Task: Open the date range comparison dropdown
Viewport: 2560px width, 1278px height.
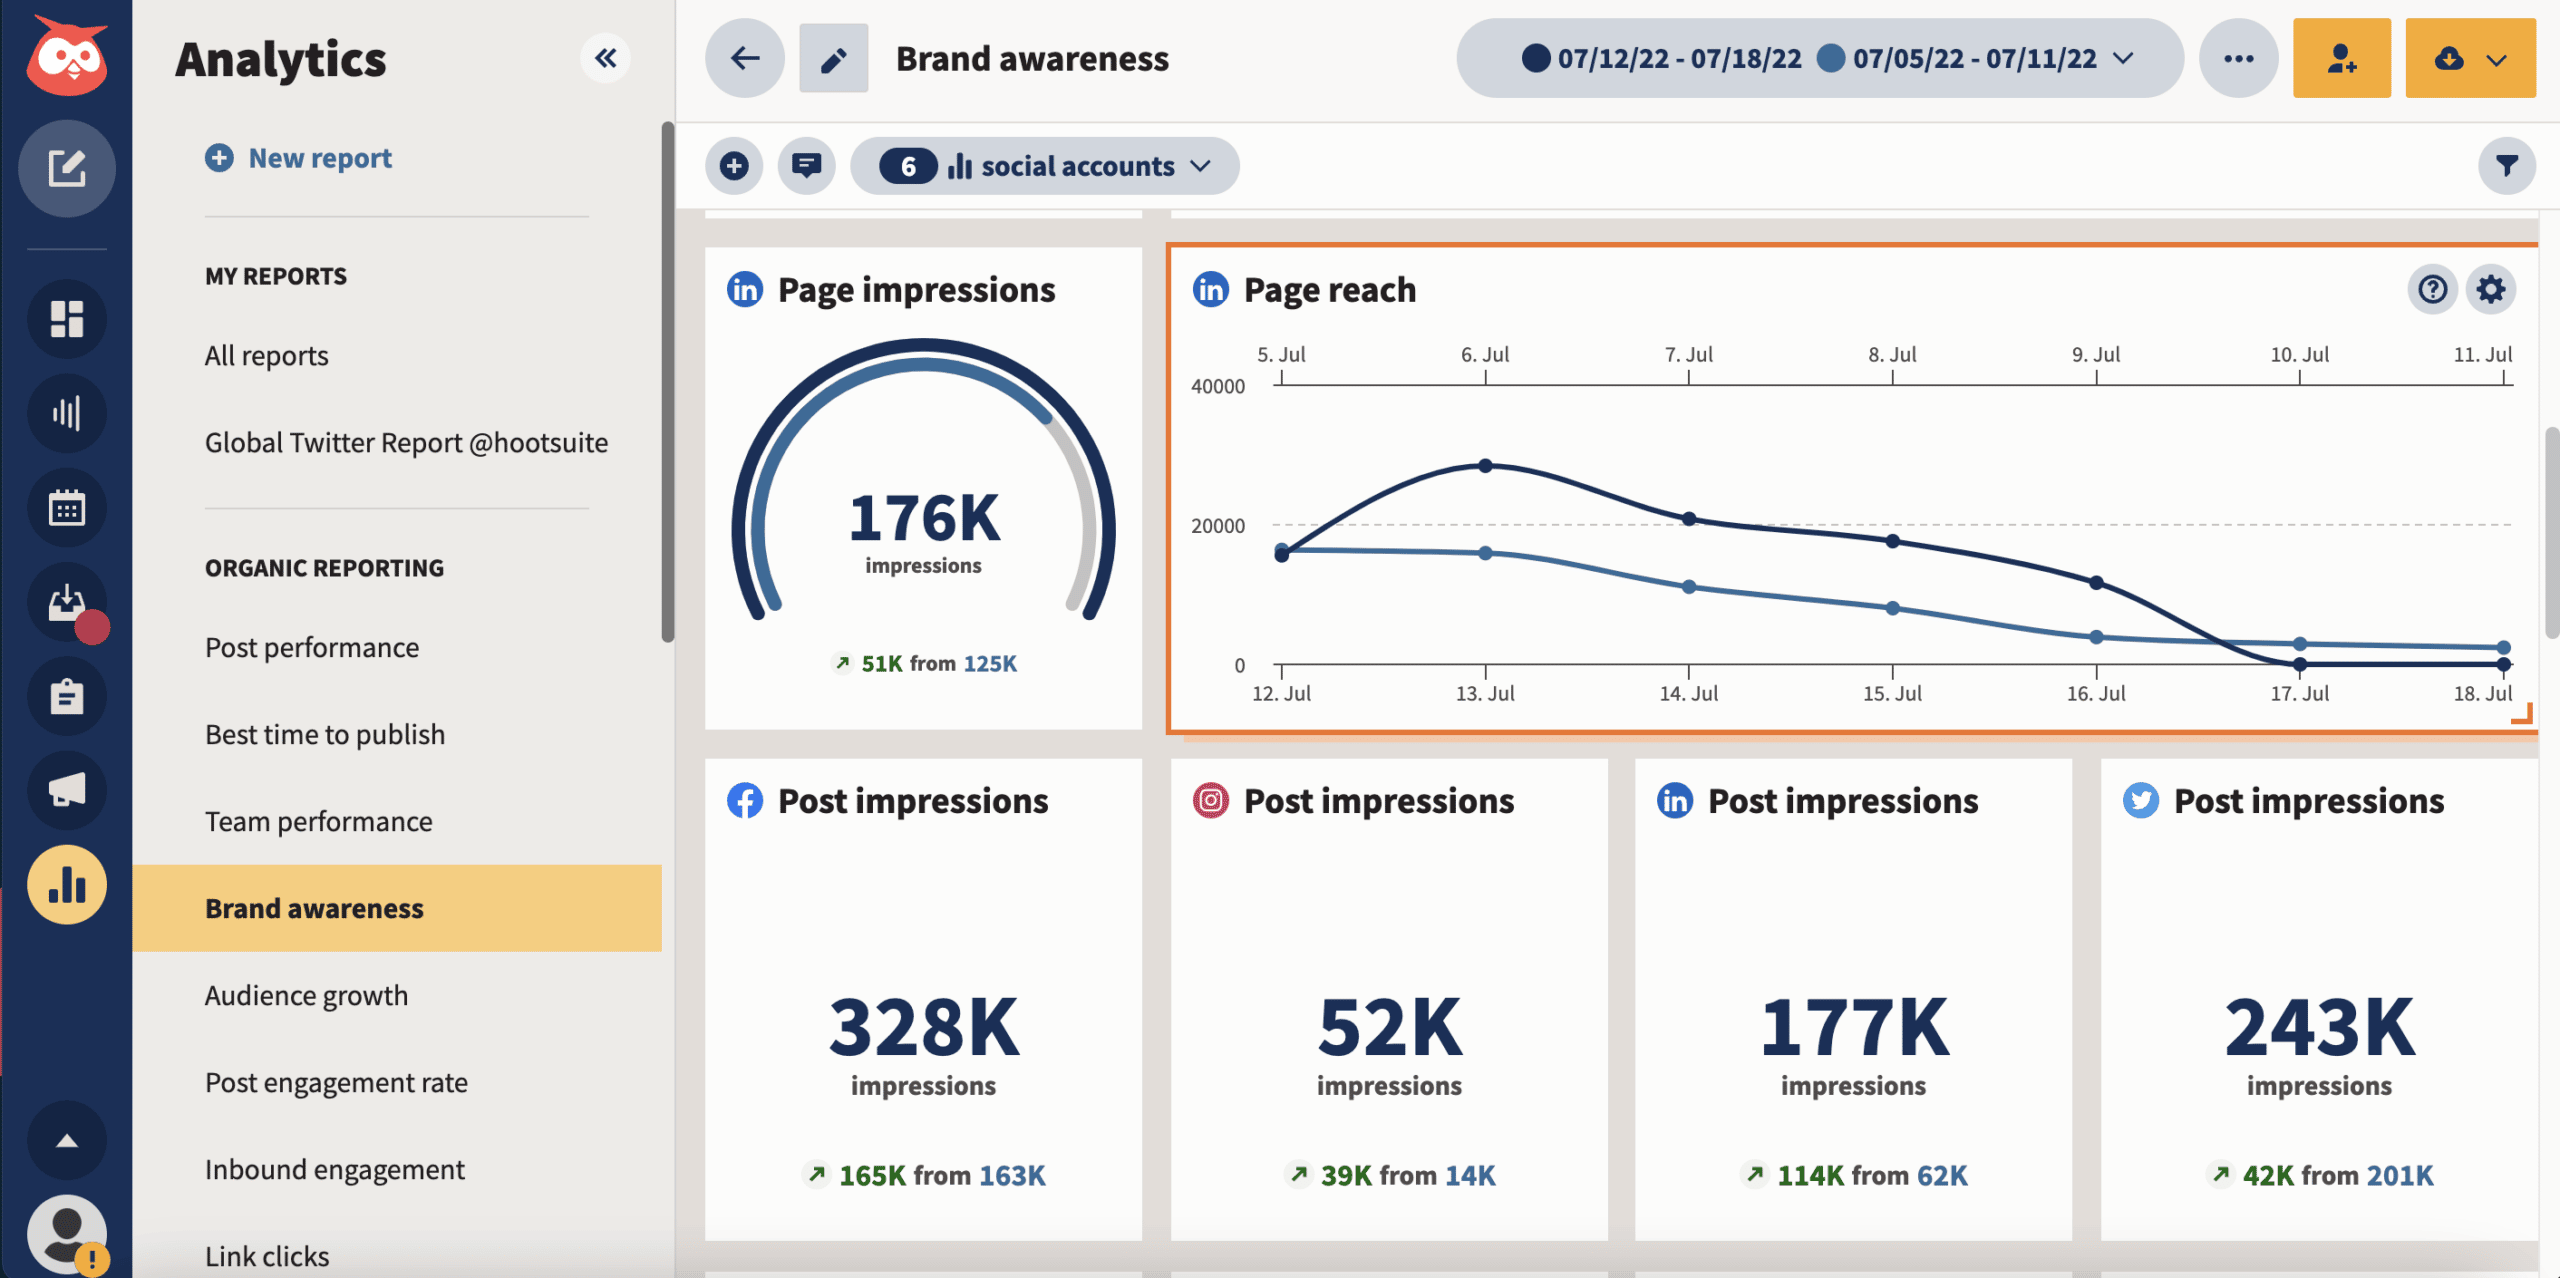Action: (x=1820, y=59)
